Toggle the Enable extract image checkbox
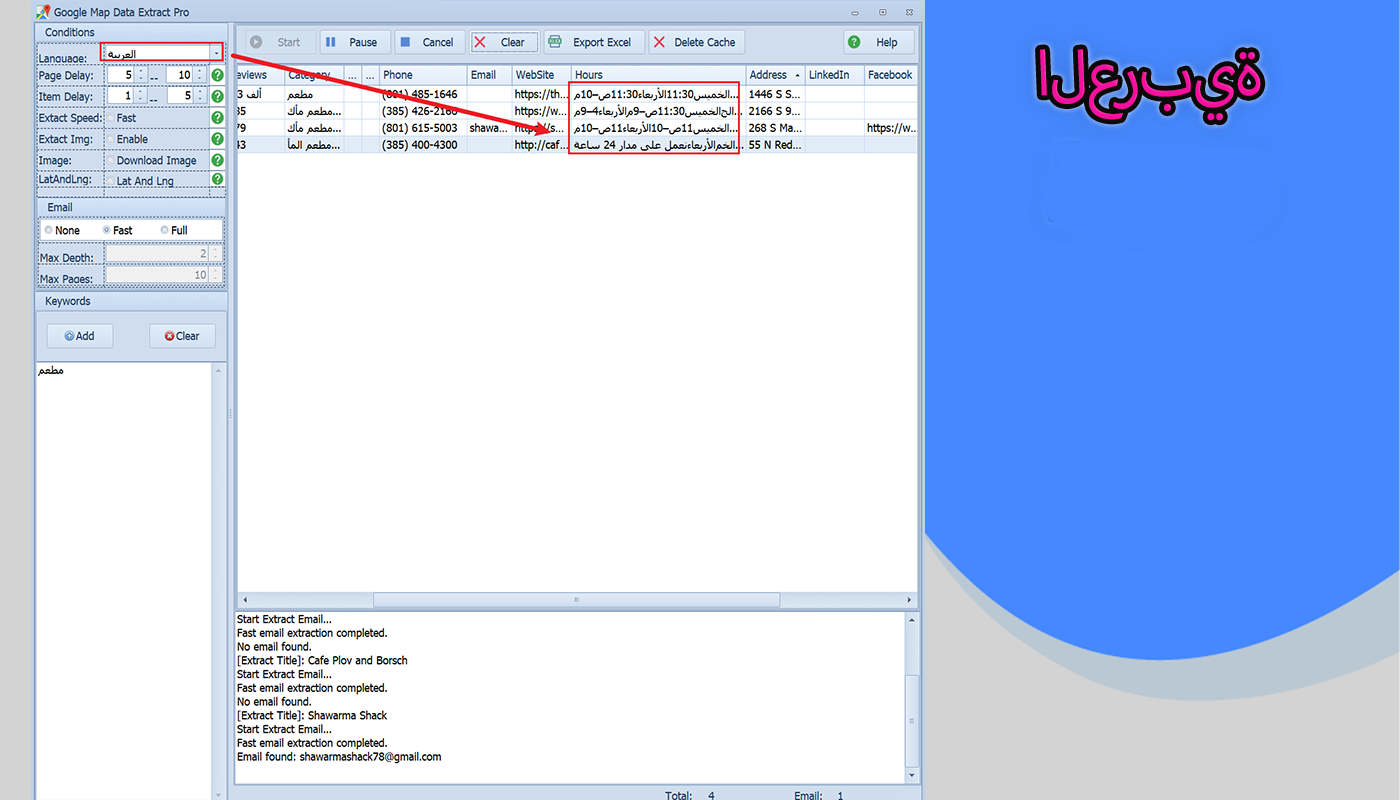The height and width of the screenshot is (800, 1400). tap(110, 139)
